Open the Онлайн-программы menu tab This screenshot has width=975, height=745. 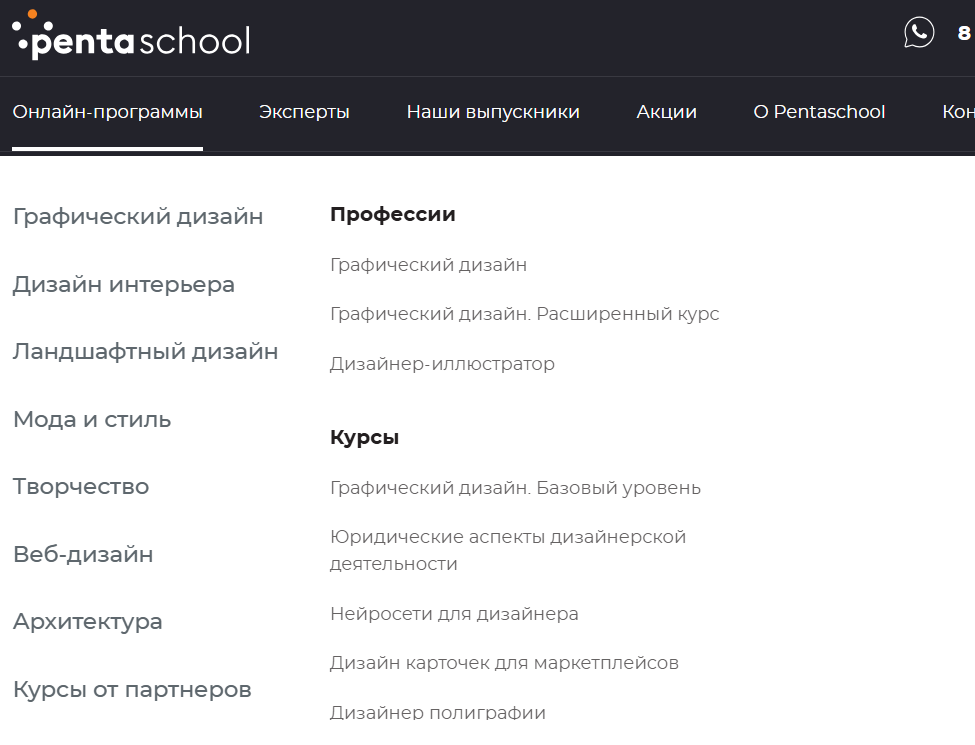click(108, 112)
